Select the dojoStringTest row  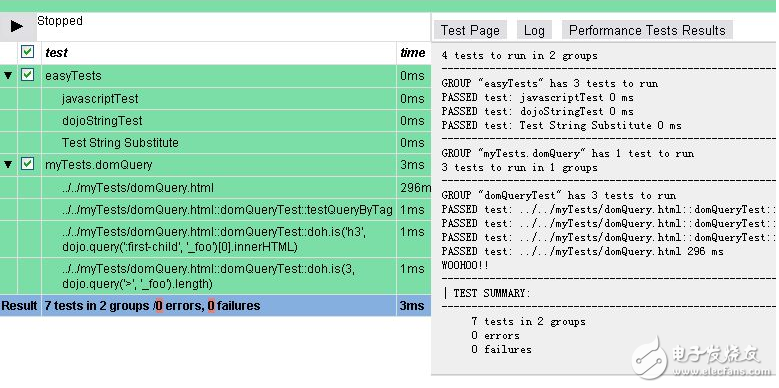click(215, 121)
